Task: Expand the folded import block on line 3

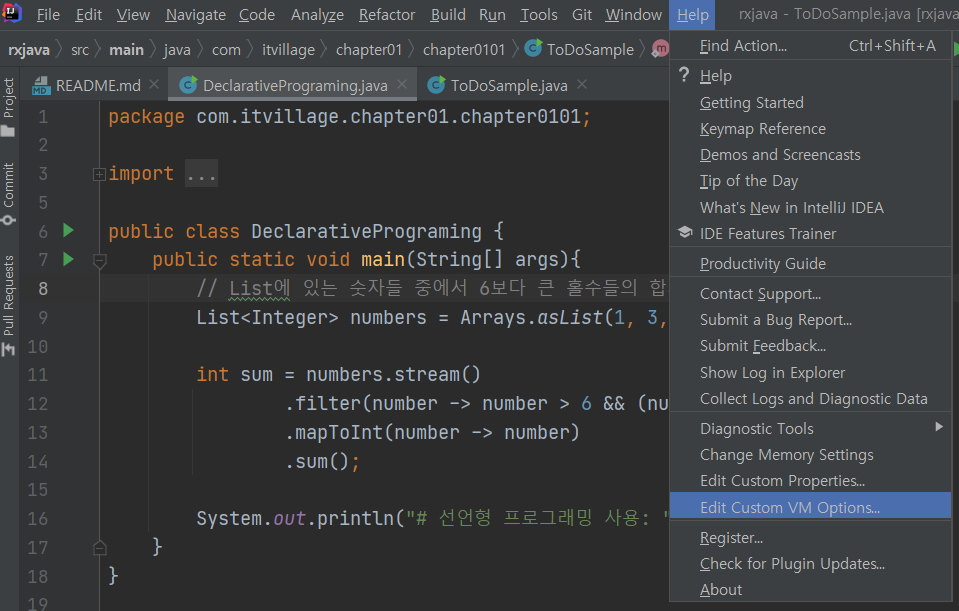Action: (x=99, y=174)
